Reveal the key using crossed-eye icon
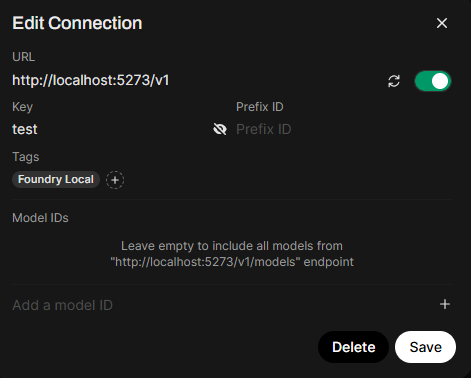This screenshot has width=471, height=378. click(220, 129)
